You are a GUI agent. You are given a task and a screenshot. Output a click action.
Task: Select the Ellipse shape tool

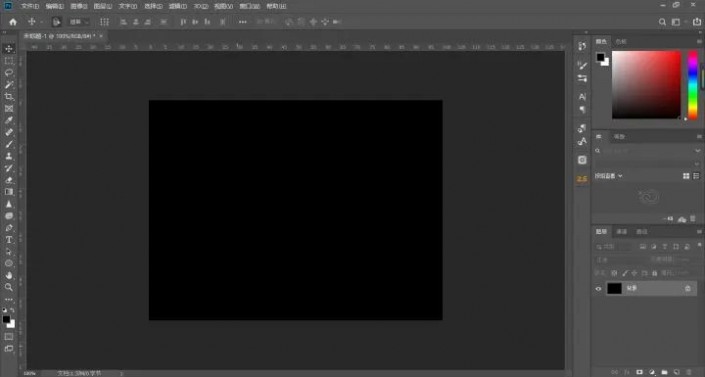pos(9,264)
